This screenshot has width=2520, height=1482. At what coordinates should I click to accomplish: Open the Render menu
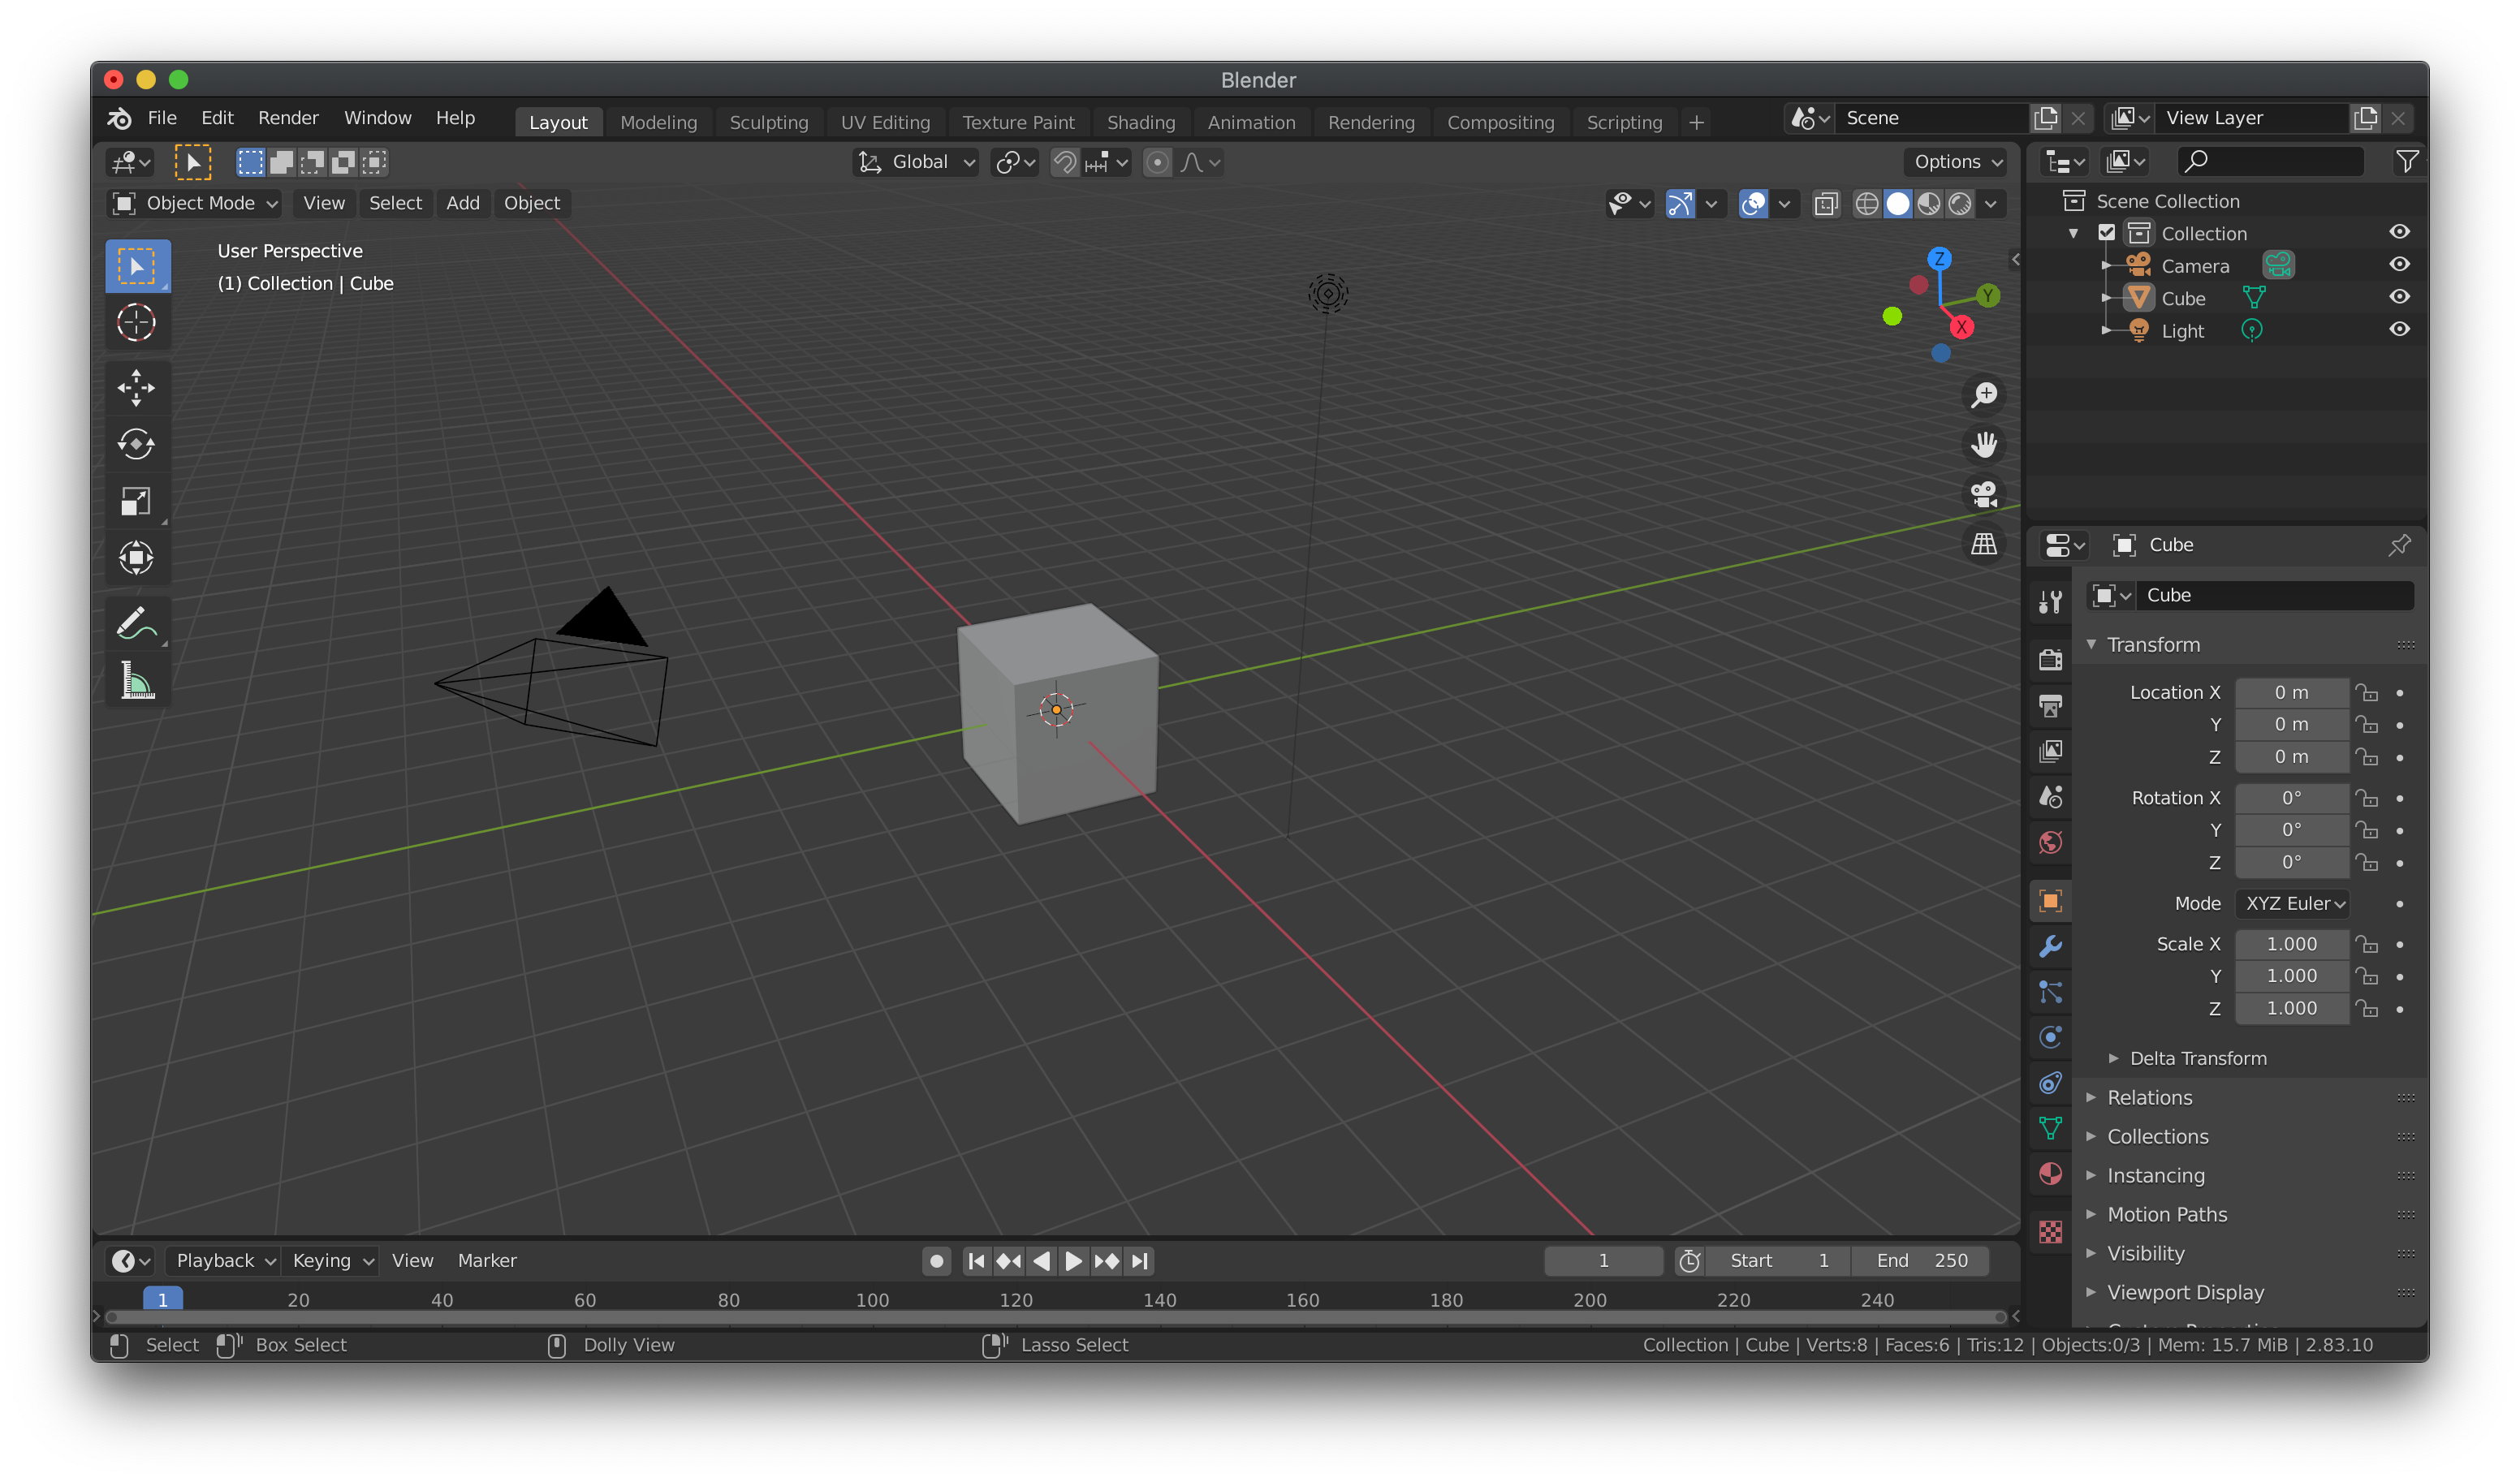288,118
